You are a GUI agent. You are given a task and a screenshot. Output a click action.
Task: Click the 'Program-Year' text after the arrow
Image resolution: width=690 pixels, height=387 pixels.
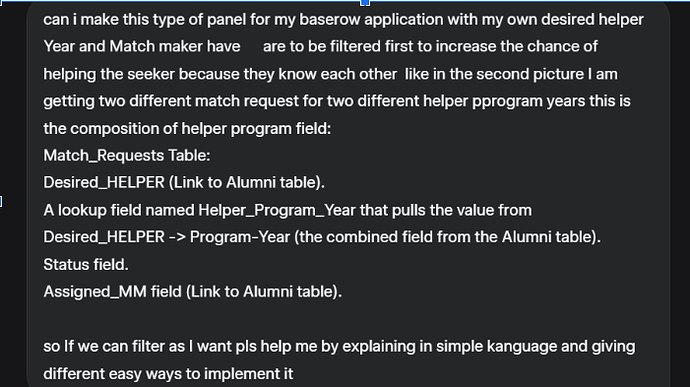pos(240,237)
